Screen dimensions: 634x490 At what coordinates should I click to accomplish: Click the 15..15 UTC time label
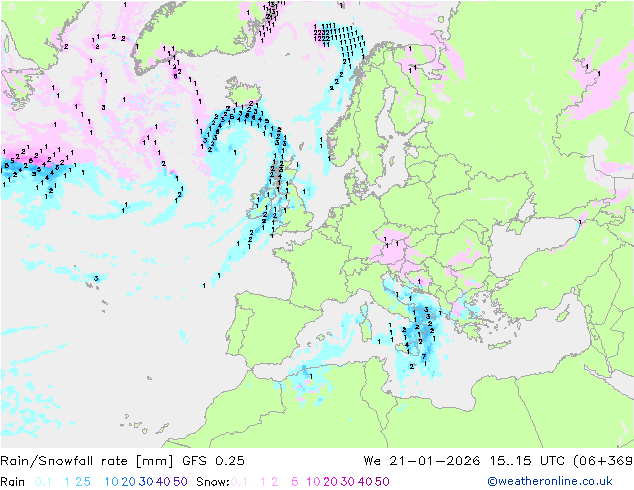(526, 461)
